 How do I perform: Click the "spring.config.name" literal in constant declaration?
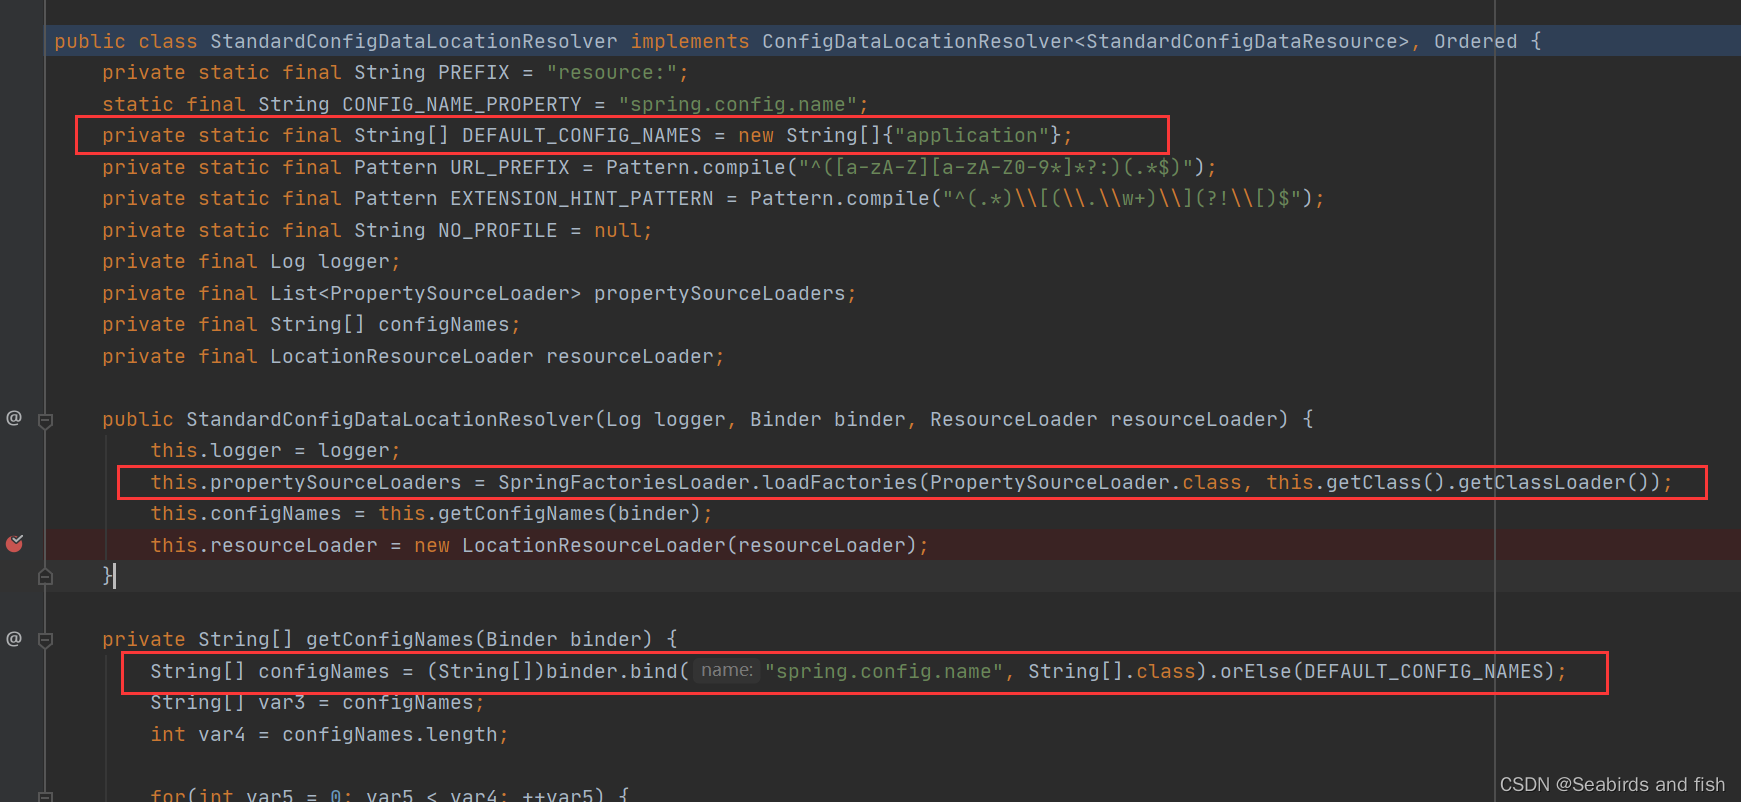738,104
